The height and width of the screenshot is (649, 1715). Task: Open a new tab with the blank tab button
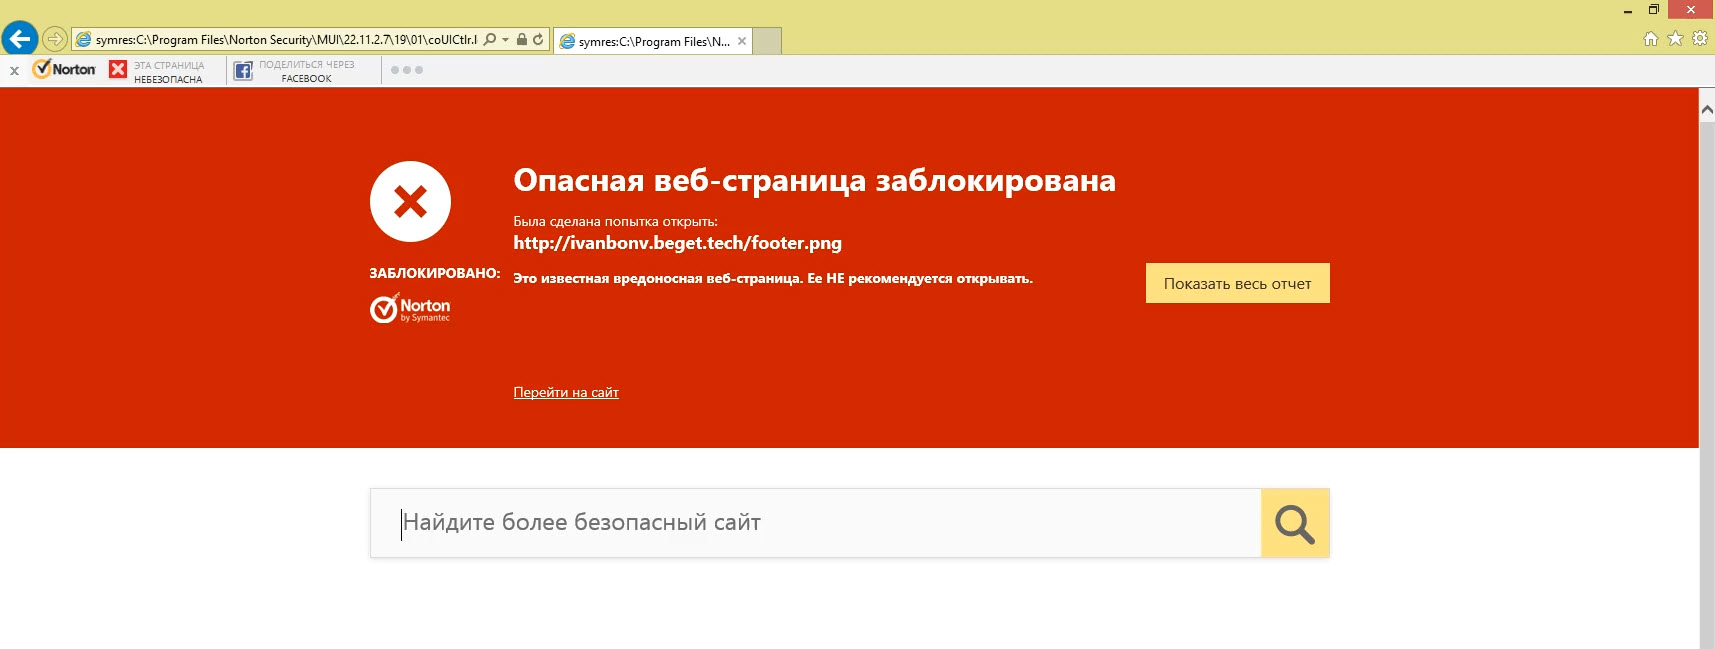tap(767, 41)
